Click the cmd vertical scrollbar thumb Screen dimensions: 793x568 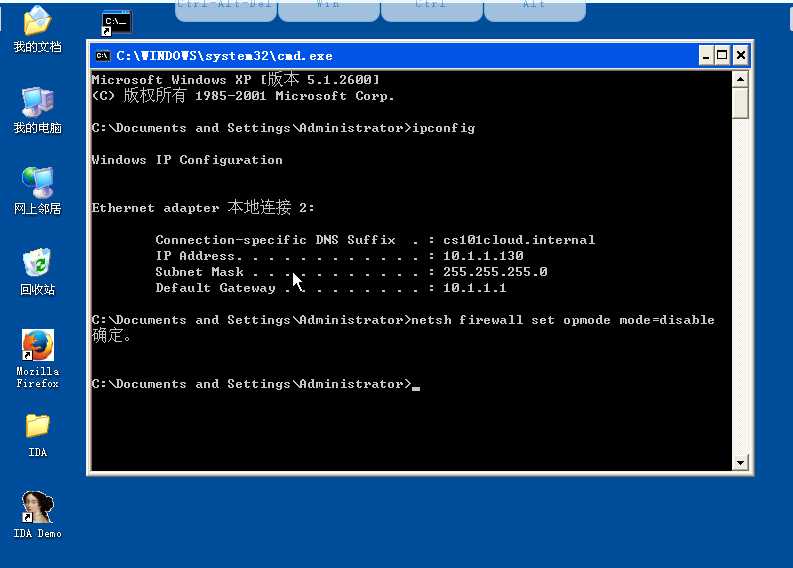(x=740, y=103)
